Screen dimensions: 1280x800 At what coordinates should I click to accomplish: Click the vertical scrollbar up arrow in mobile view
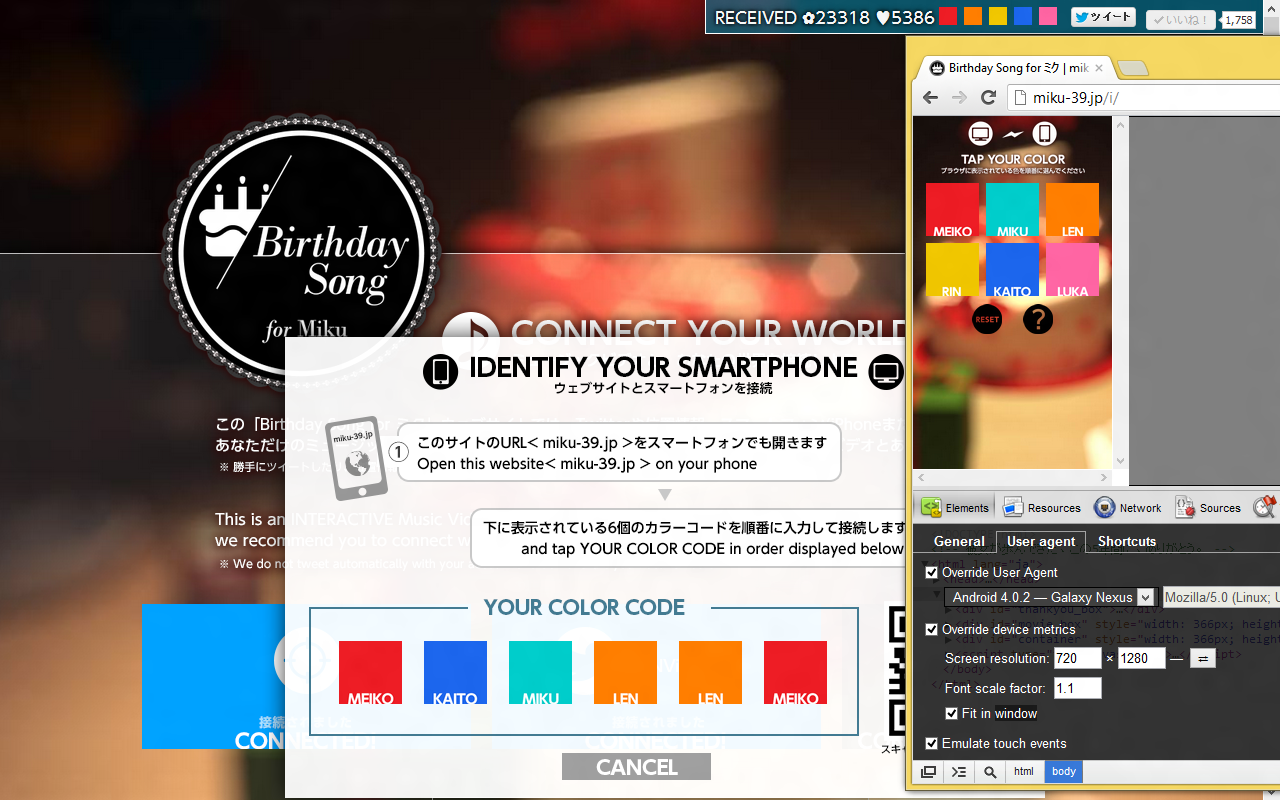(x=1121, y=125)
